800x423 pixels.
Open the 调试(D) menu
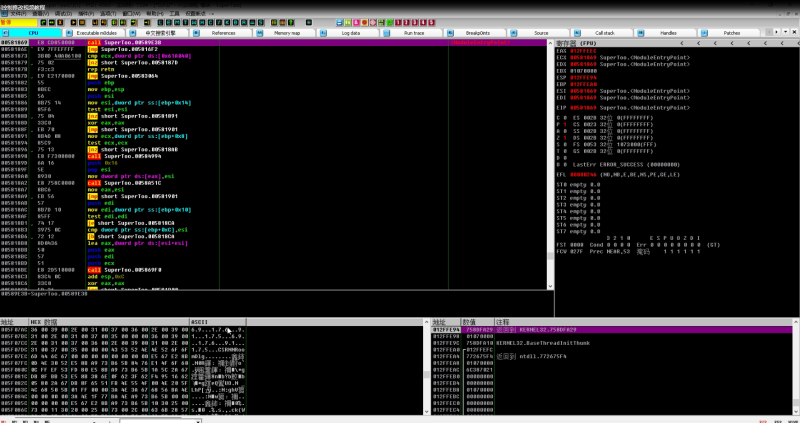63,13
